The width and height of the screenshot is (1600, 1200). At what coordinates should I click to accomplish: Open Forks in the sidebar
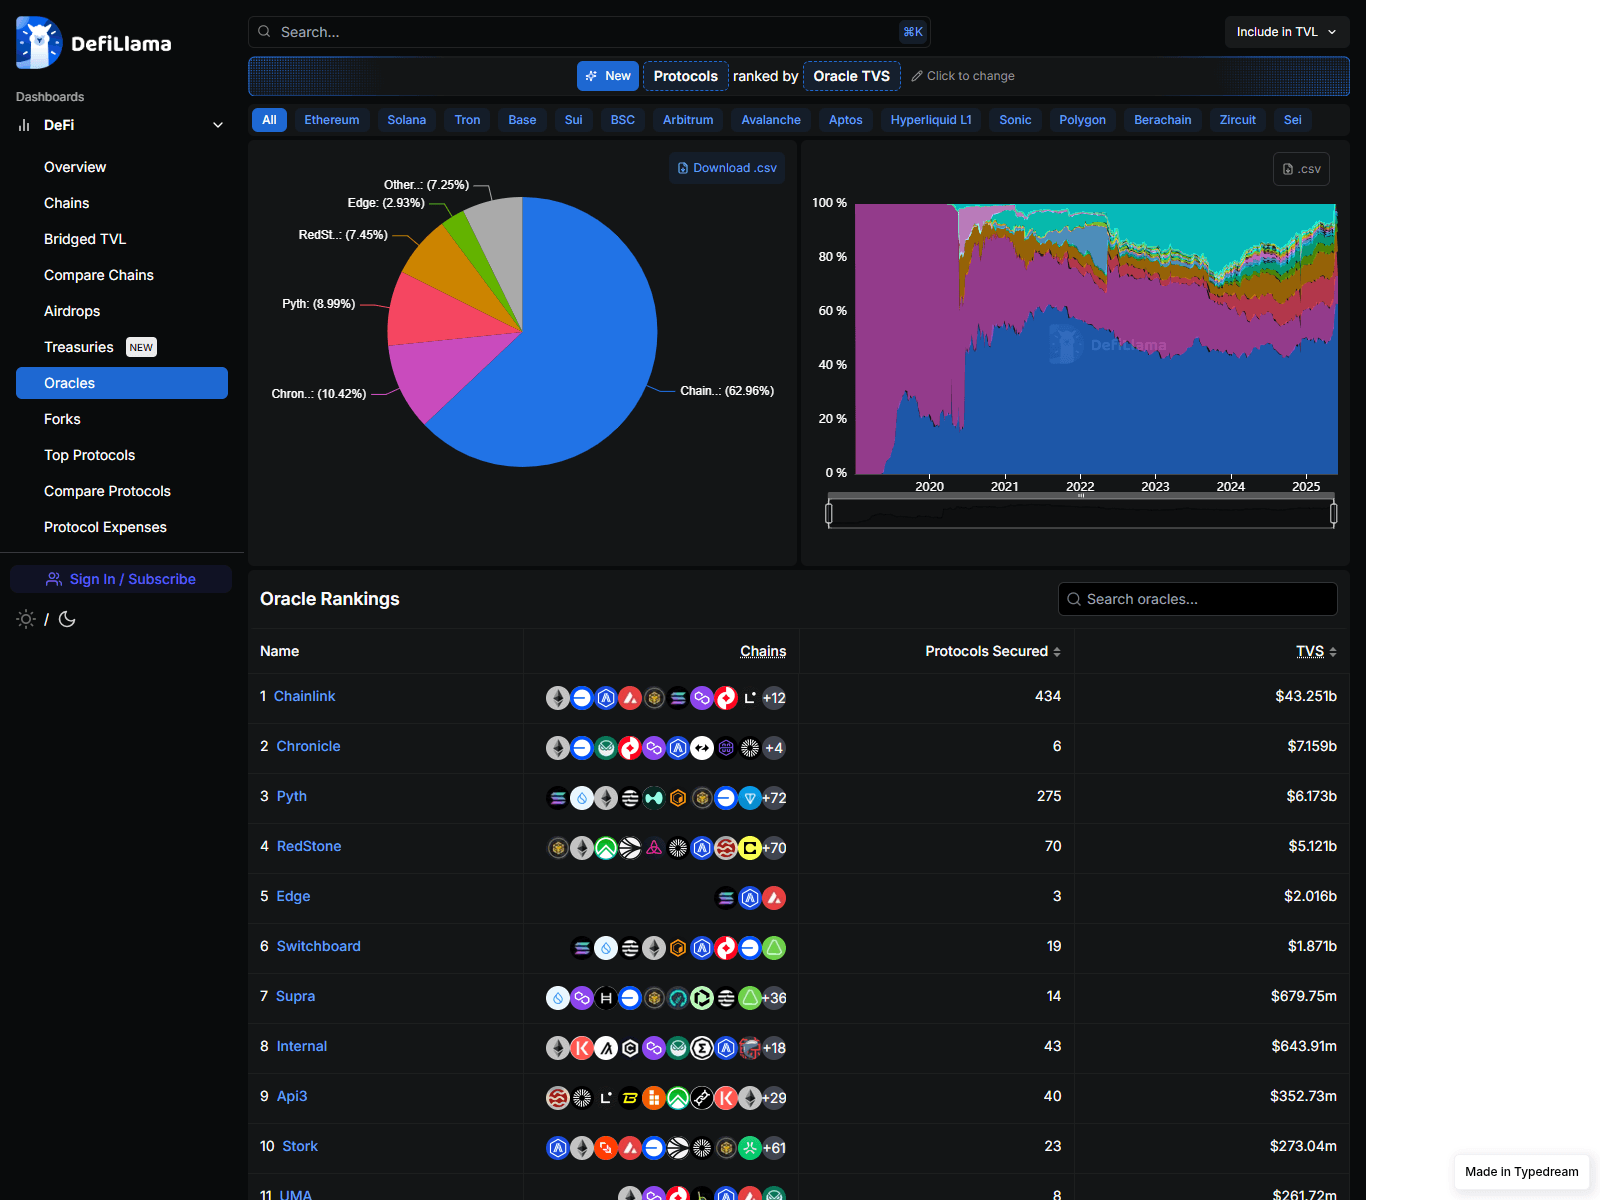(x=62, y=419)
